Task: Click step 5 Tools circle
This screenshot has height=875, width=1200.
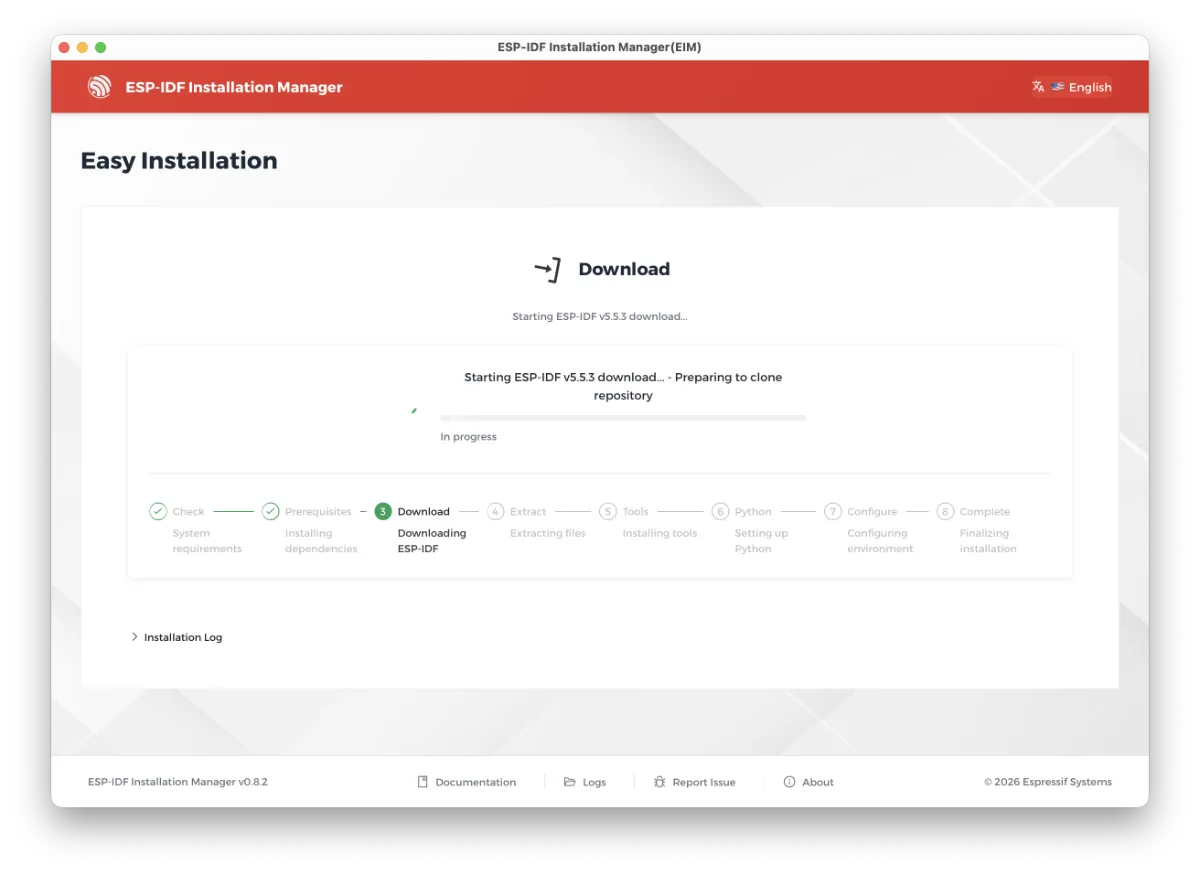Action: [608, 511]
